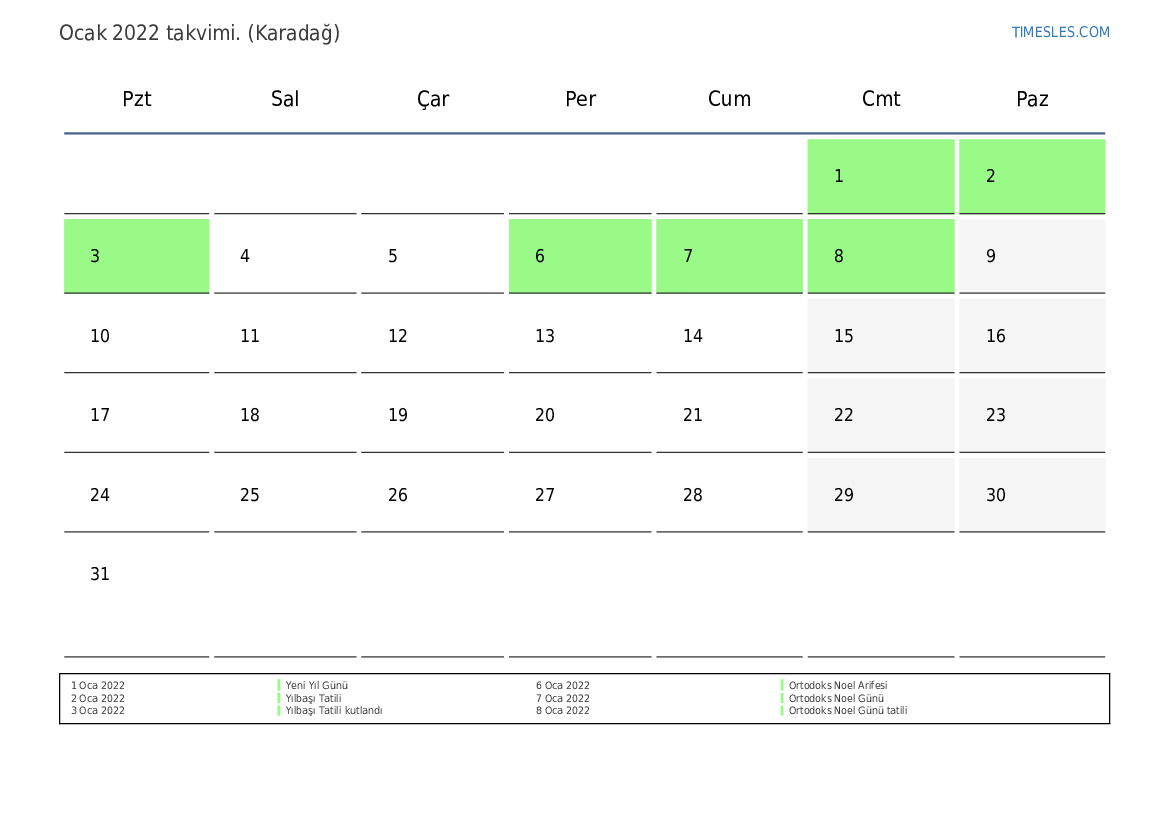
Task: Click the Paz weekday header
Action: (x=1032, y=99)
